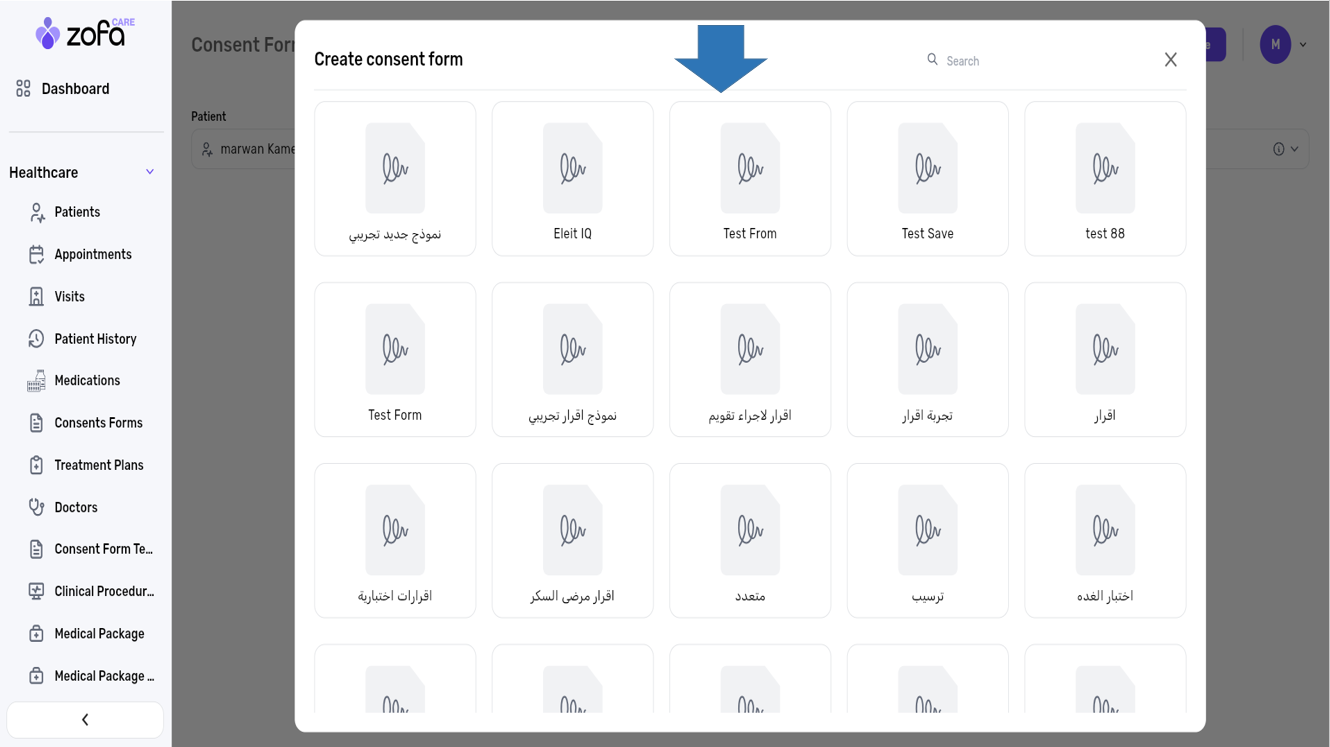
Task: Go to Consent Form Templates menu item
Action: click(x=103, y=549)
